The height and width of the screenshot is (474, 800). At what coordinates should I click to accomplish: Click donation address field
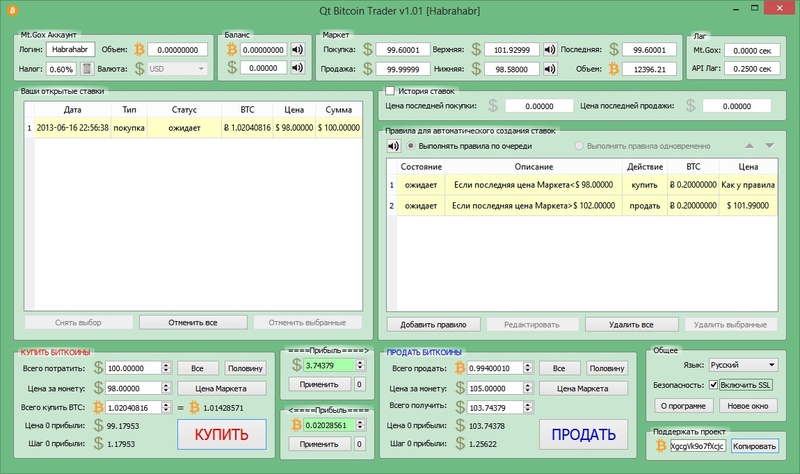697,446
